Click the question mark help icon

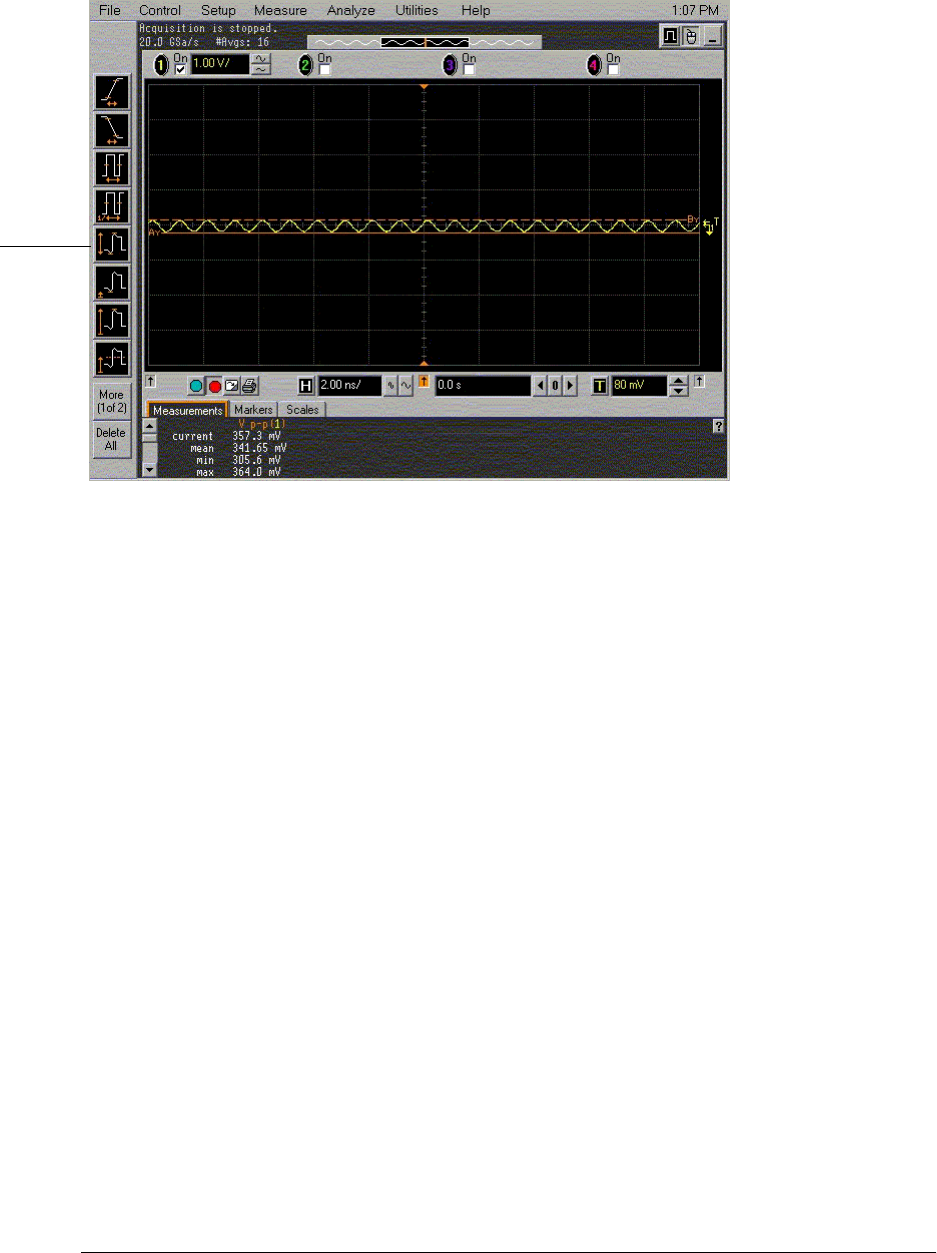(x=717, y=425)
